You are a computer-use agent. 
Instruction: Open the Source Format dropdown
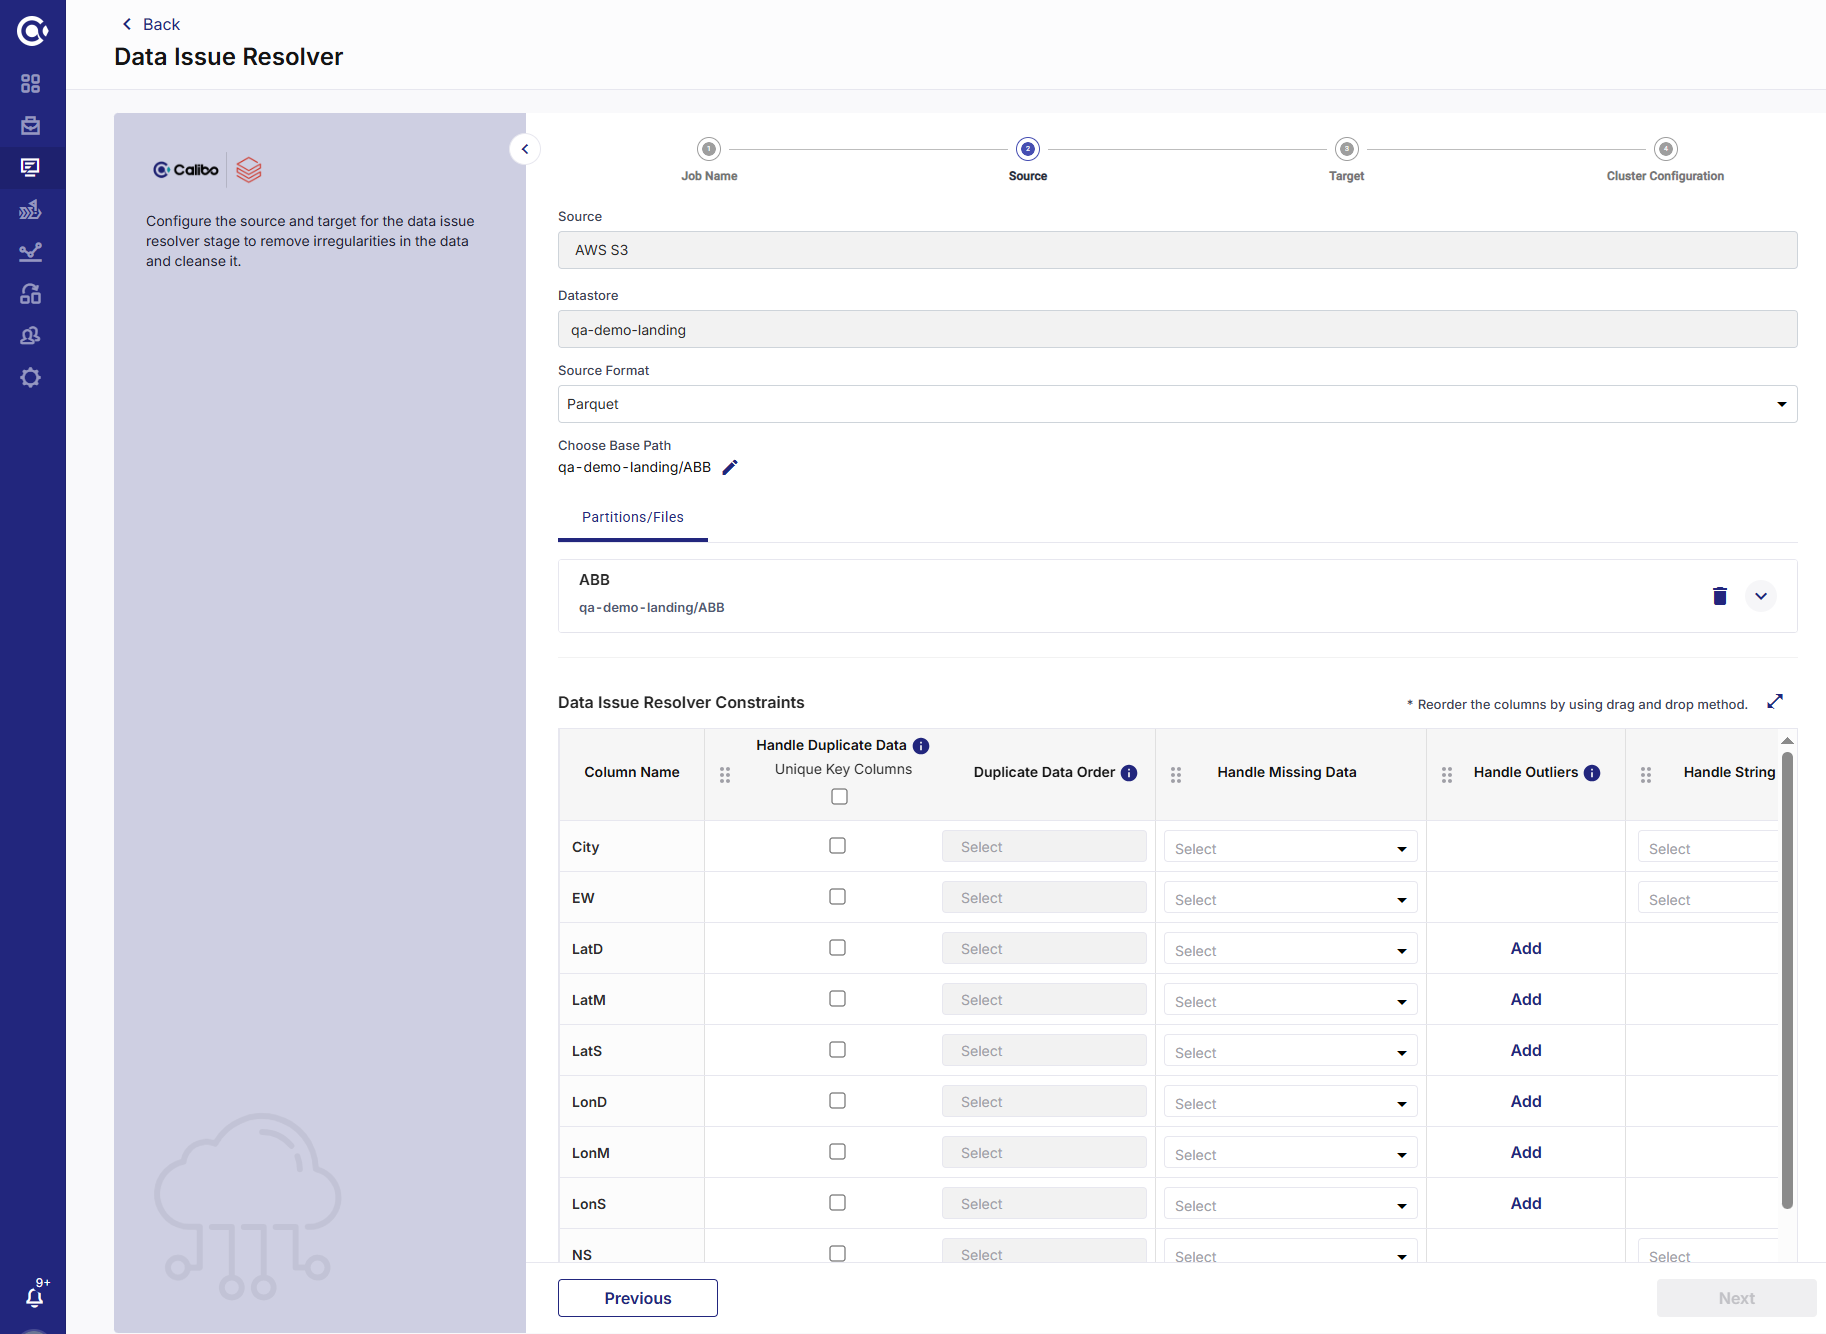click(x=1781, y=404)
